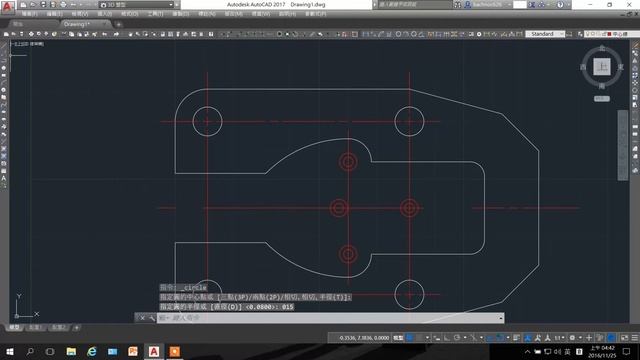This screenshot has width=640, height=360.
Task: Click the Undo arrow in the Standard toolbar
Action: (105, 34)
